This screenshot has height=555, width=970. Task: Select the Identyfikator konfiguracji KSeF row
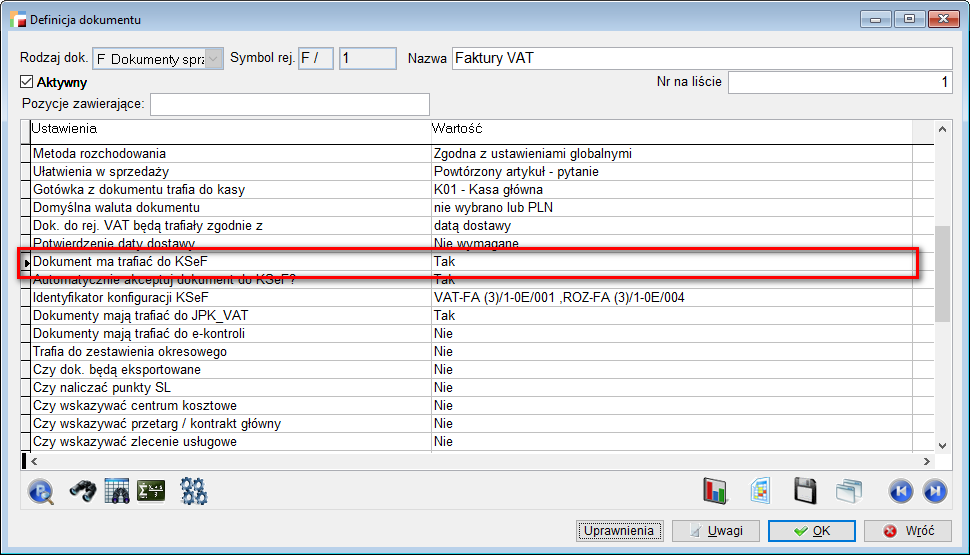pyautogui.click(x=230, y=298)
